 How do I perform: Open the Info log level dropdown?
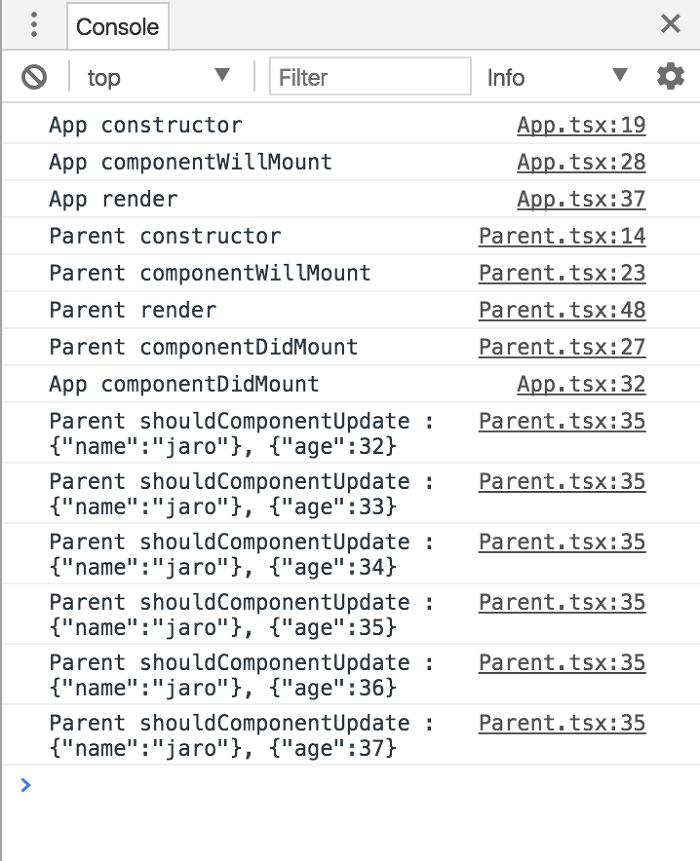(x=557, y=77)
